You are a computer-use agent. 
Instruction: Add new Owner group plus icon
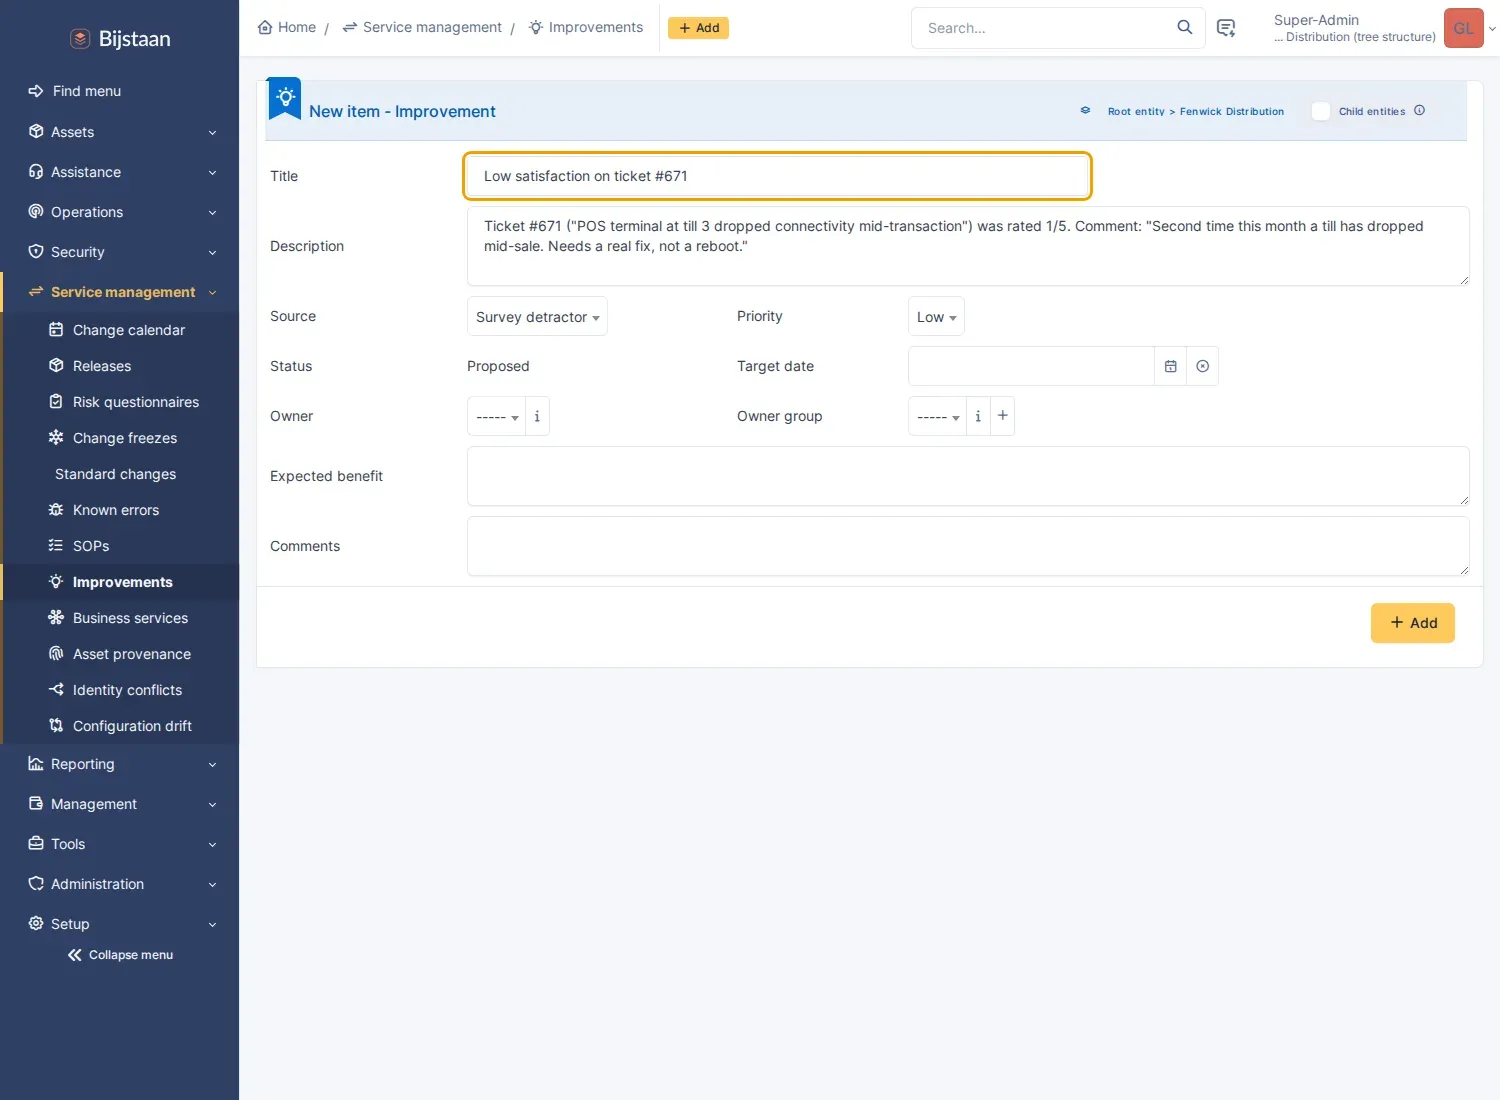point(1002,416)
